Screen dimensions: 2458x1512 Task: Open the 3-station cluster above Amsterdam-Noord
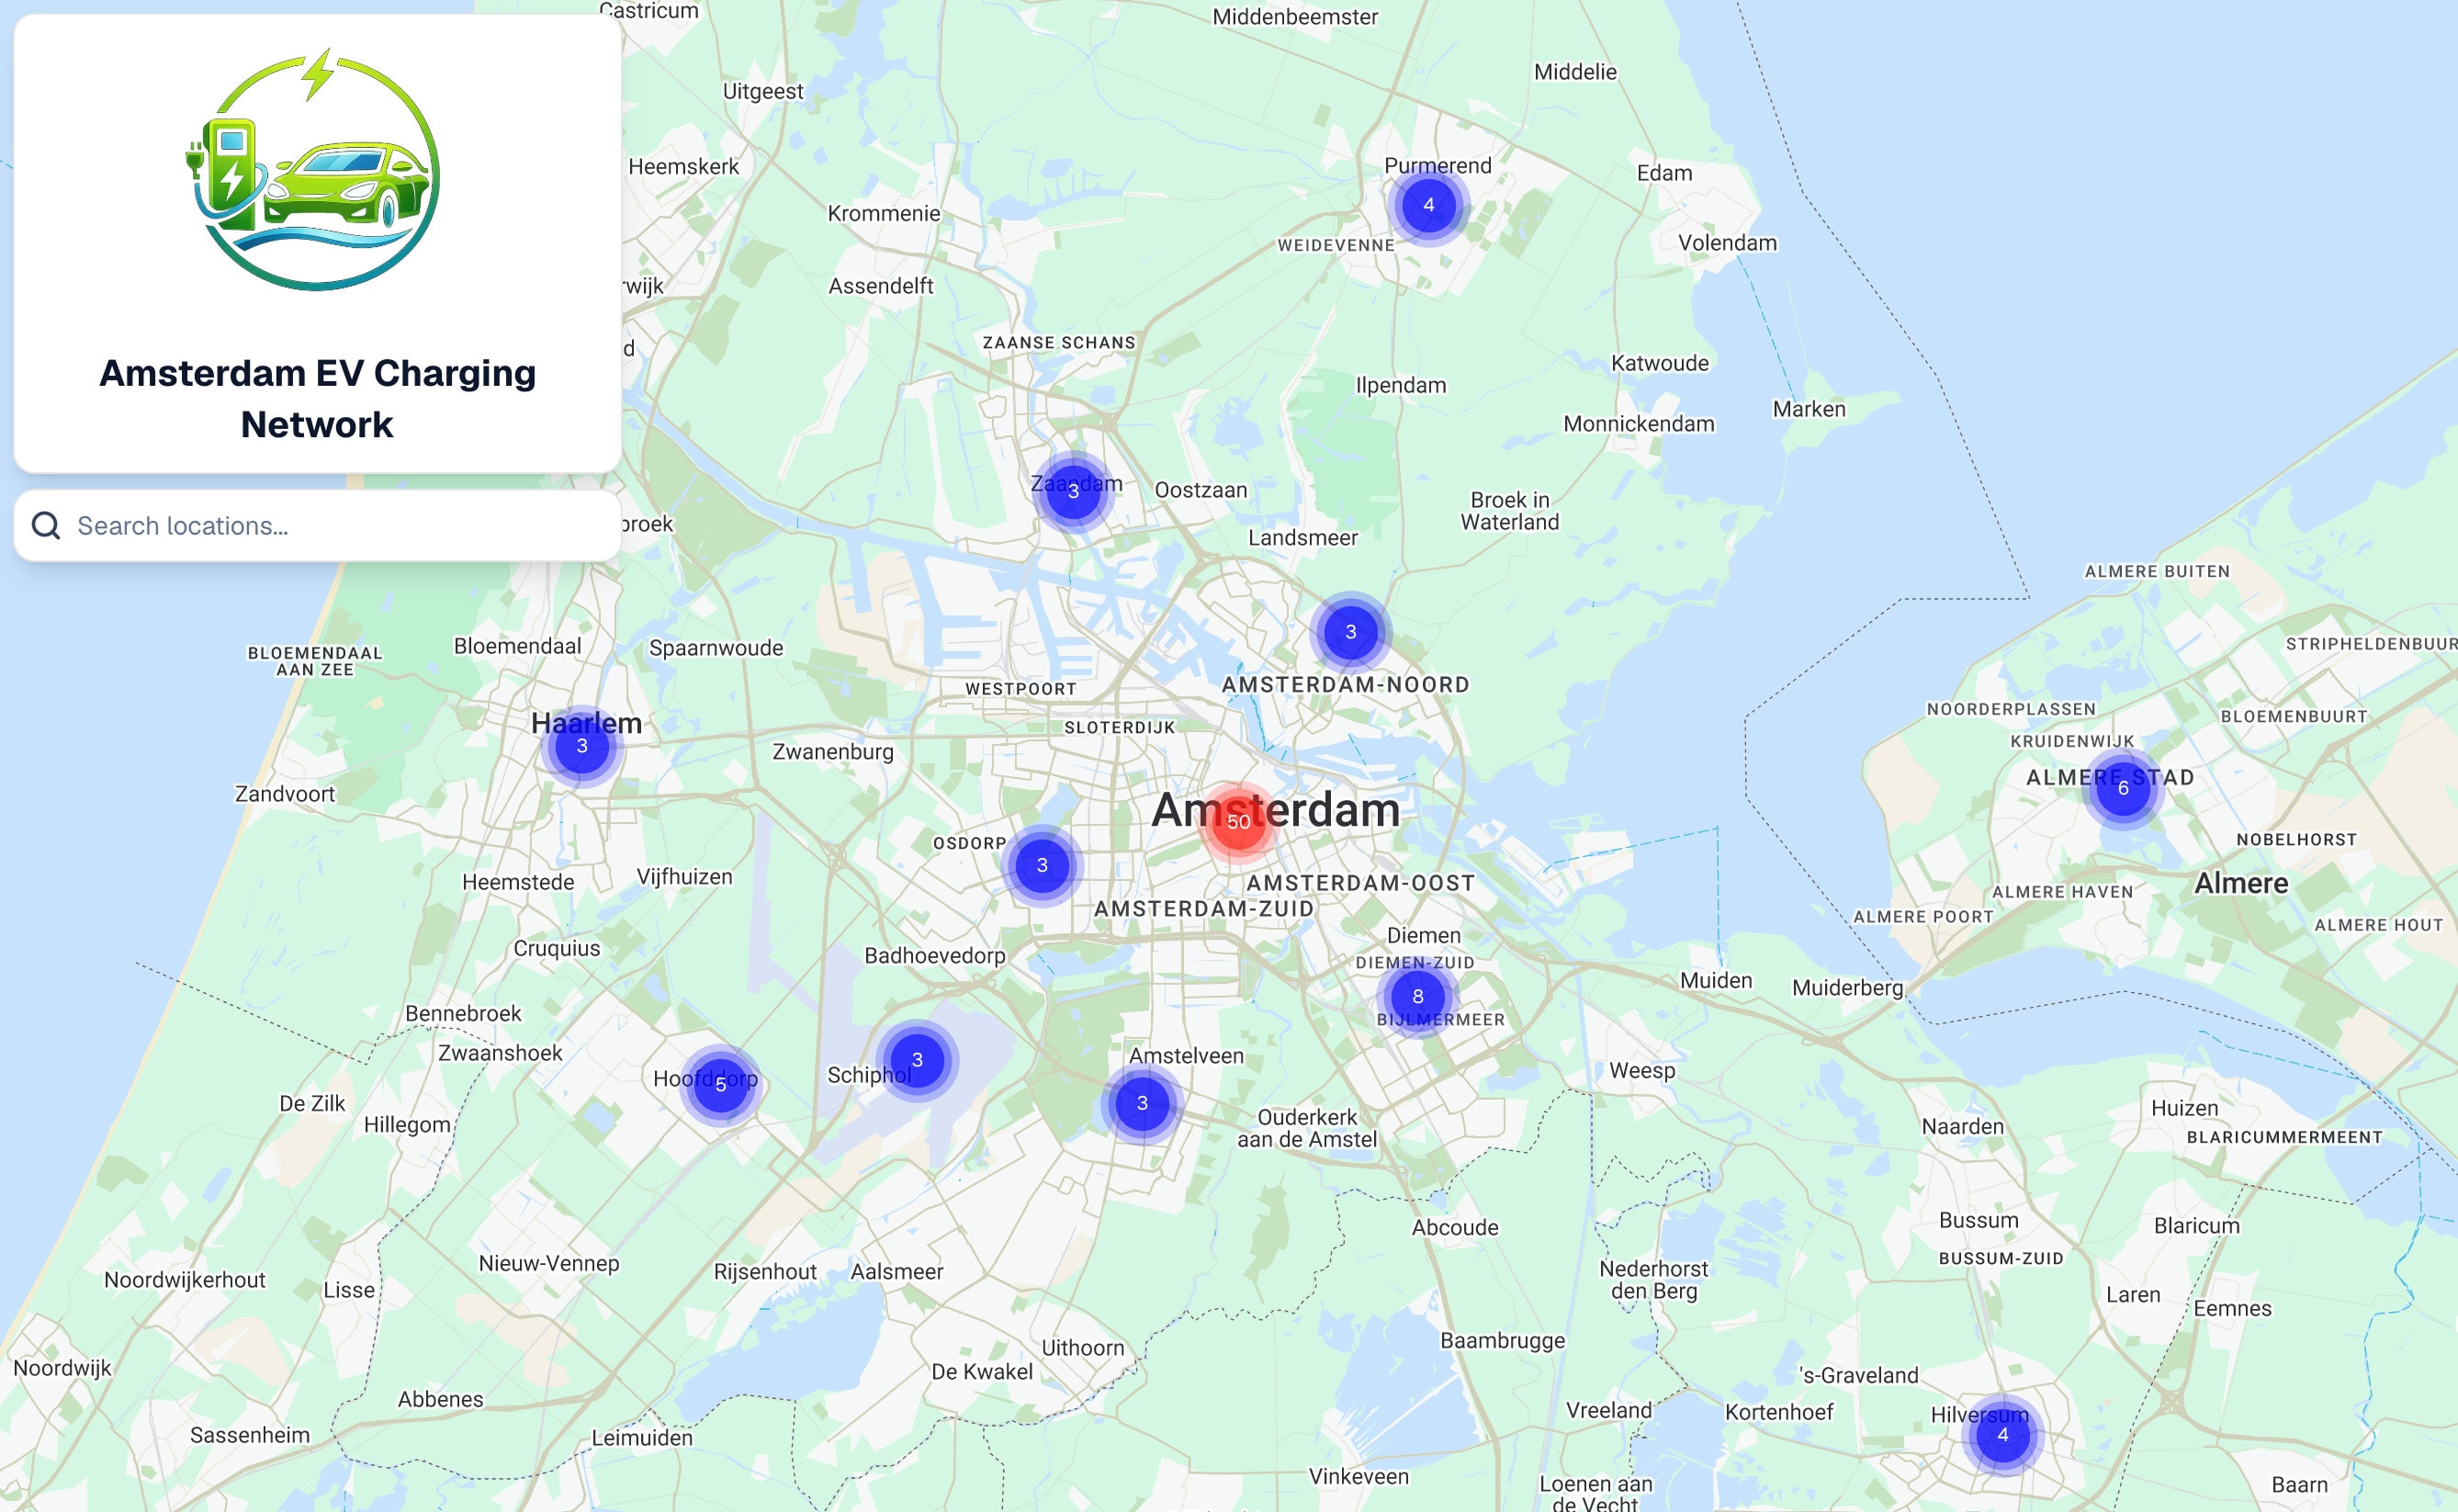(x=1350, y=632)
